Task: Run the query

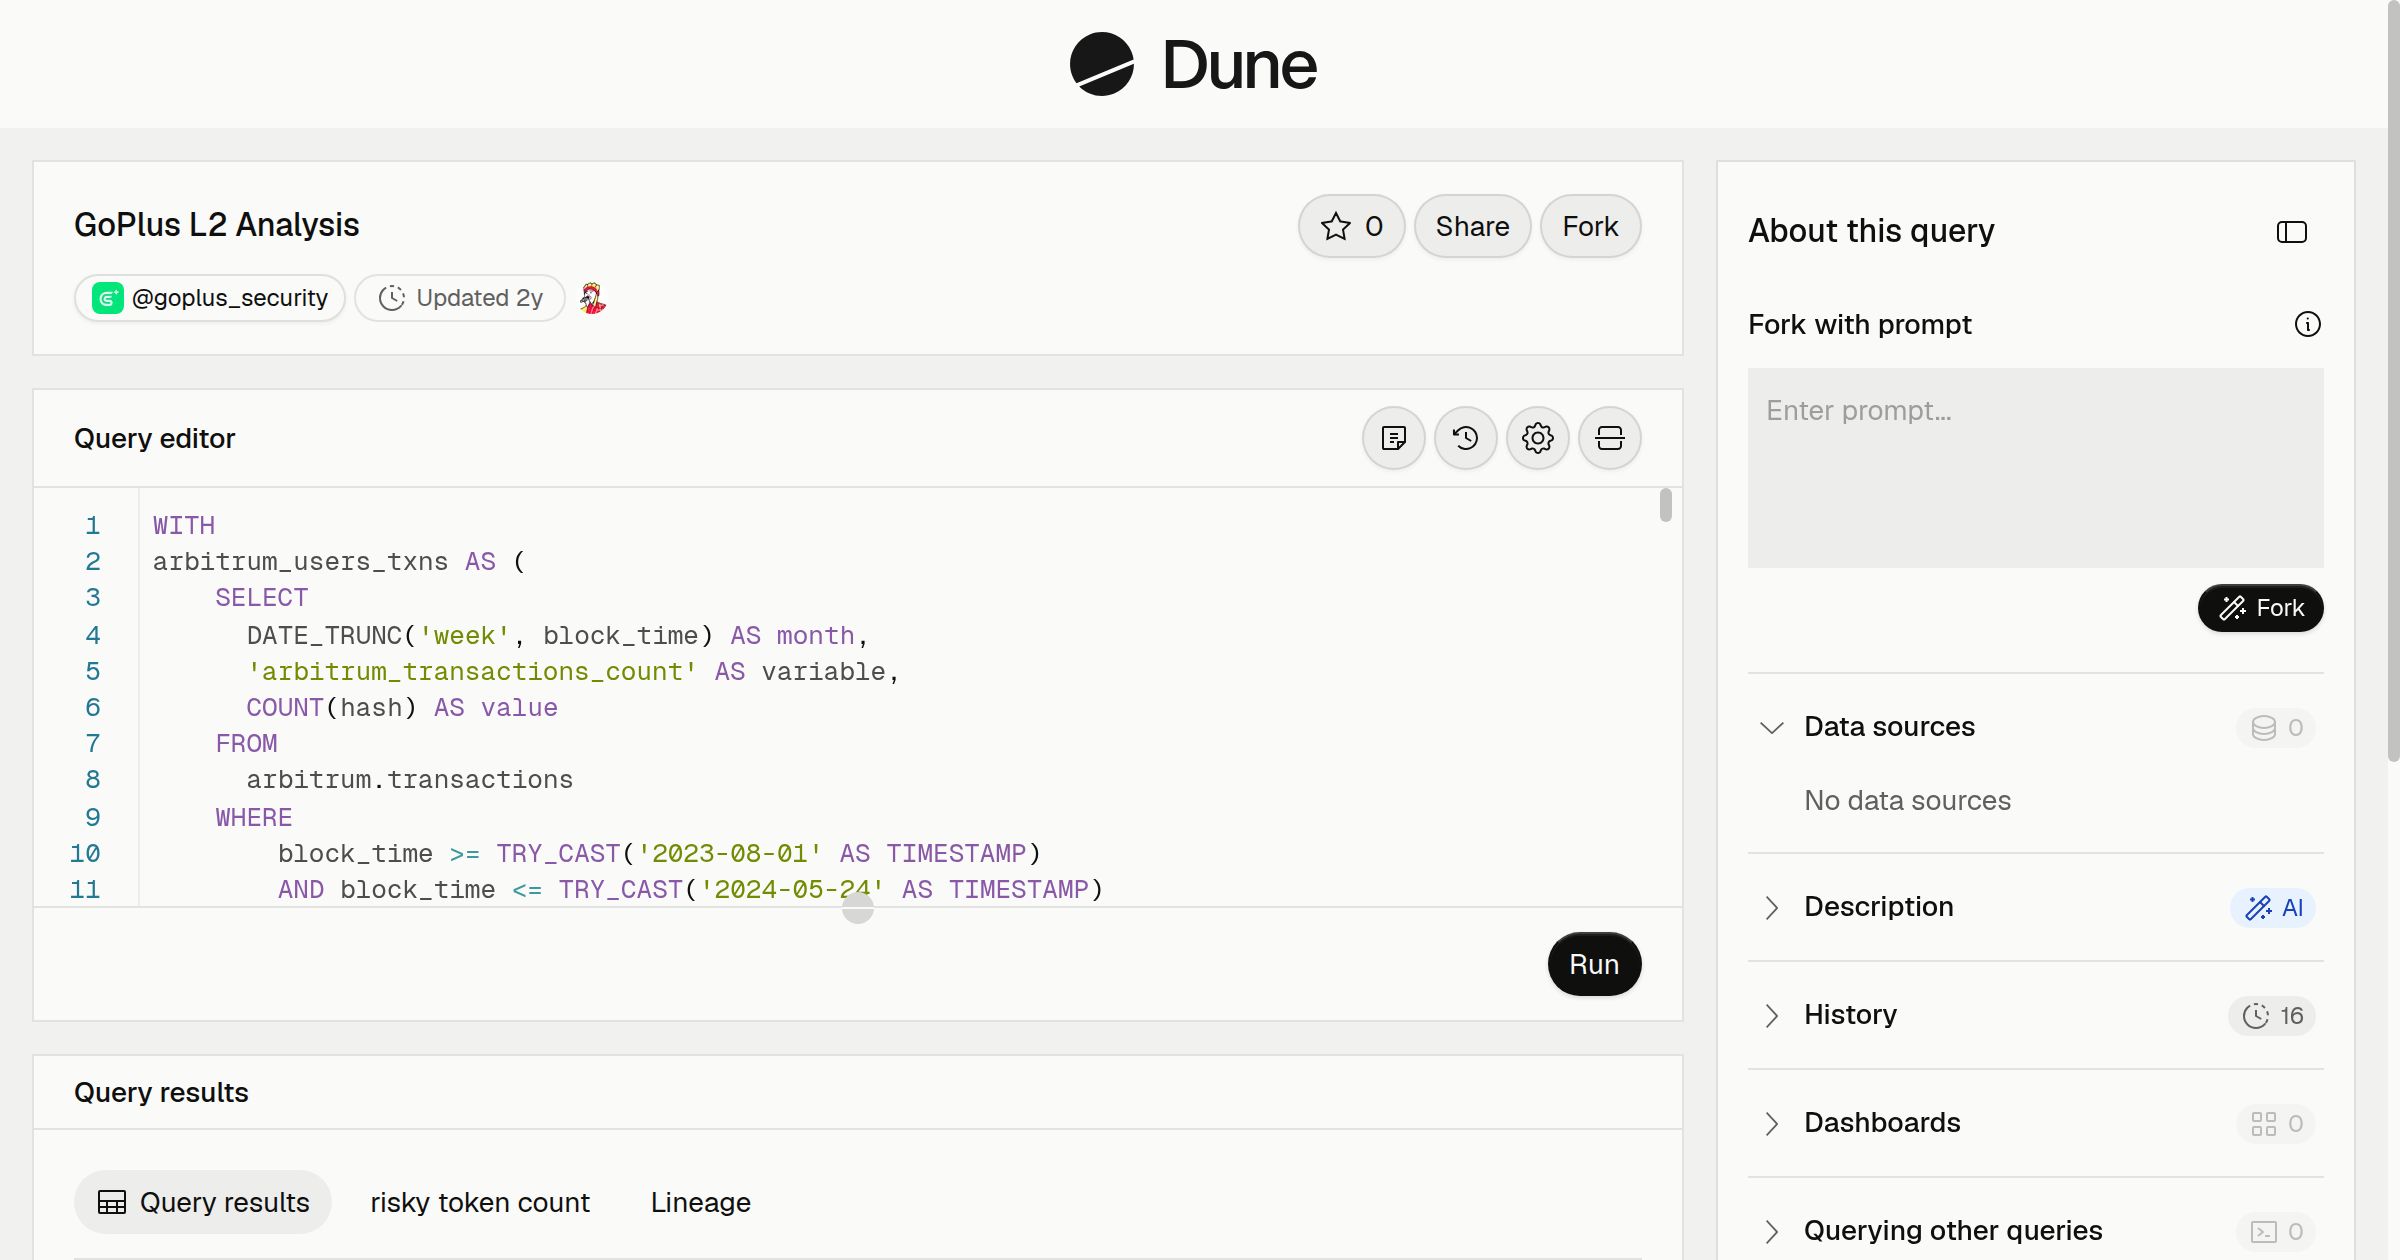Action: pos(1594,964)
